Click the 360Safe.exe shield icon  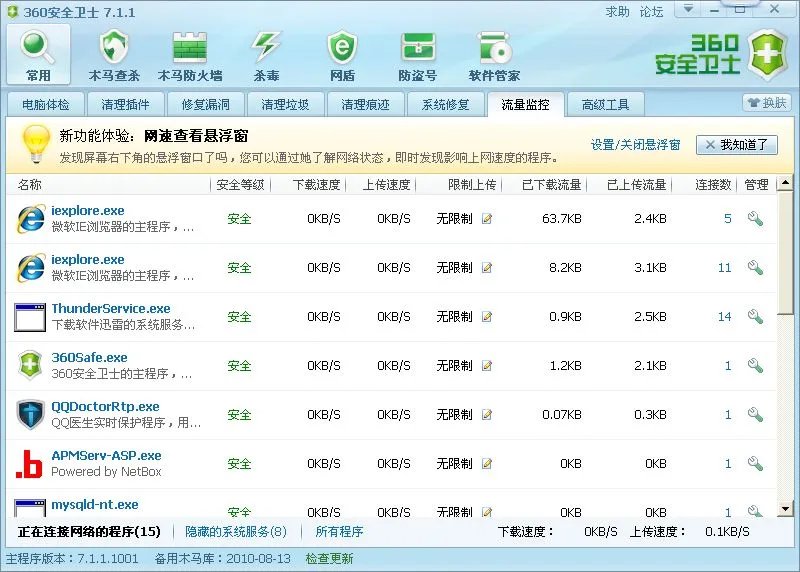pos(30,365)
